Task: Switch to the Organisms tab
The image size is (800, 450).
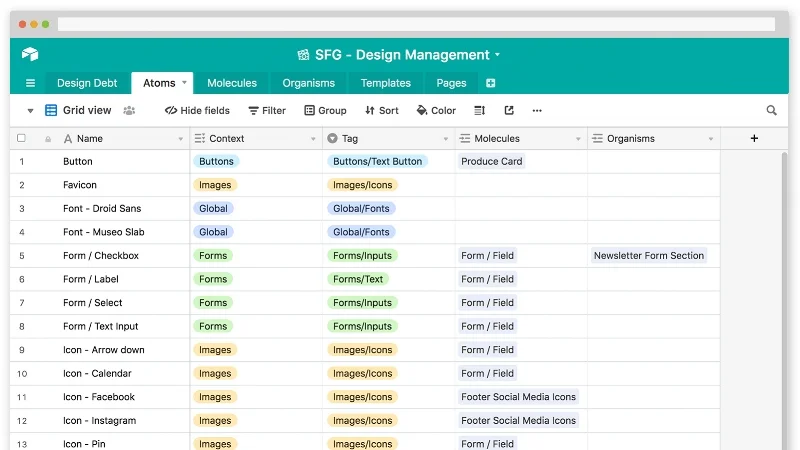Action: pos(309,83)
